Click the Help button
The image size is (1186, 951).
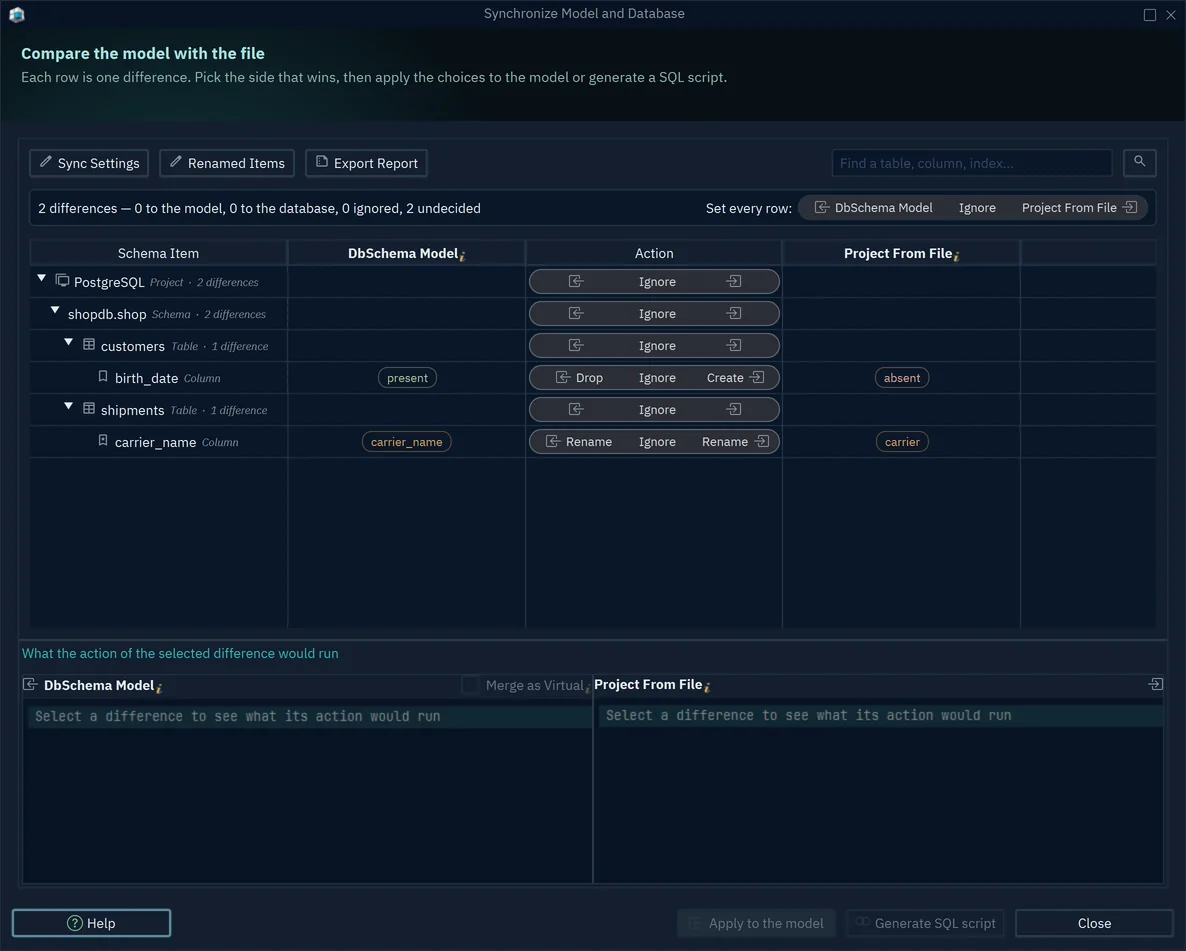click(92, 923)
